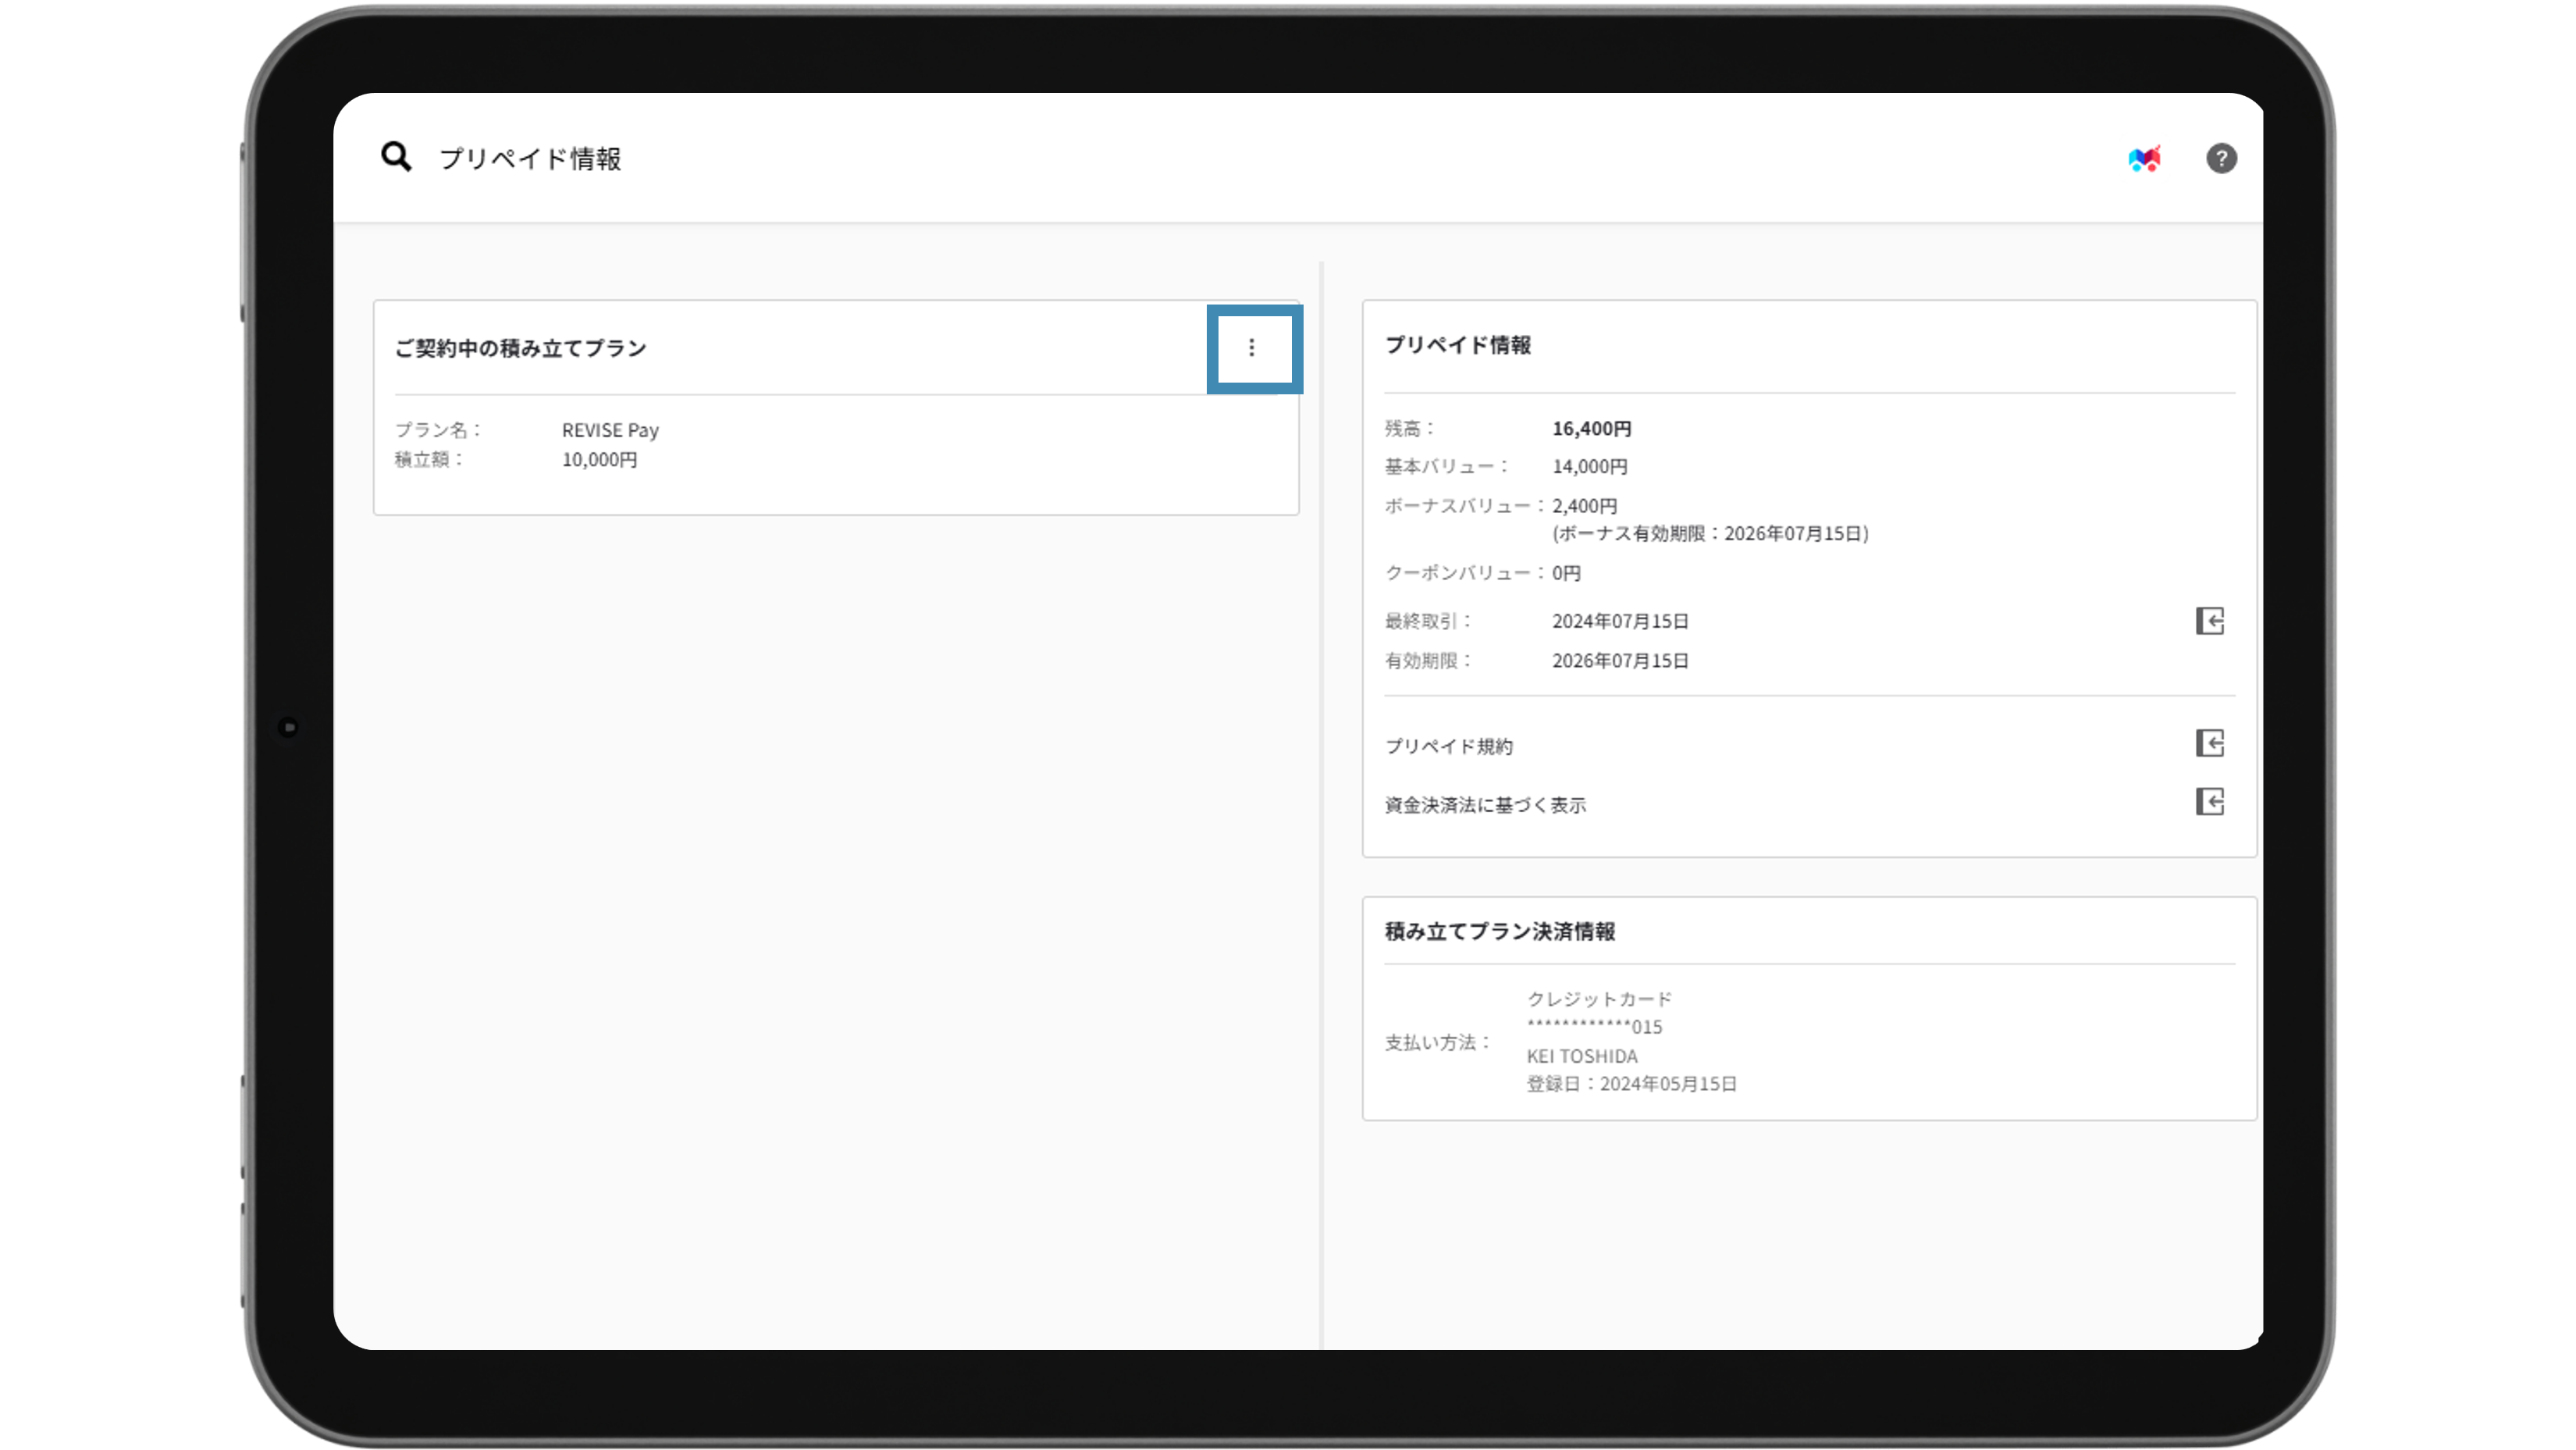The image size is (2576, 1450).
Task: Click the 有効期限 date value
Action: tap(1620, 661)
